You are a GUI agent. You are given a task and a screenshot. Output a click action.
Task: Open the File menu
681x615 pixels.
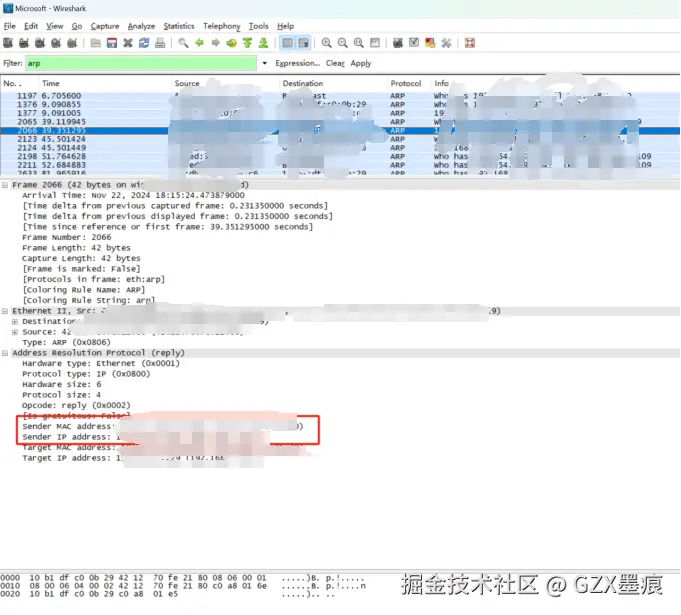click(x=10, y=26)
